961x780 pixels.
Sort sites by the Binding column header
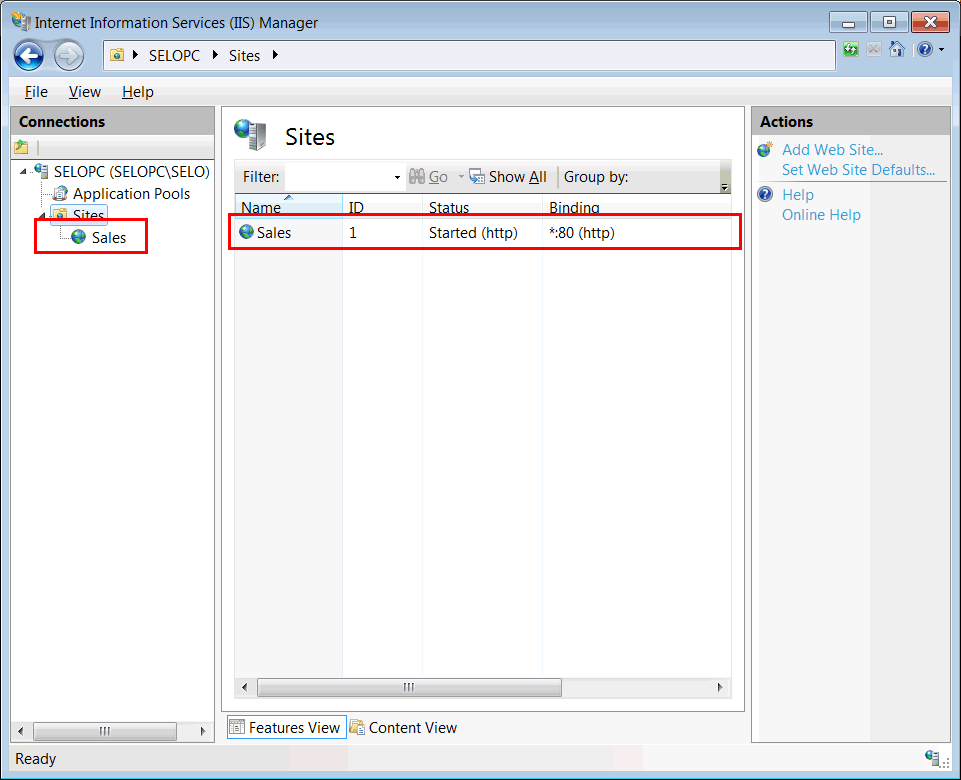pyautogui.click(x=636, y=205)
